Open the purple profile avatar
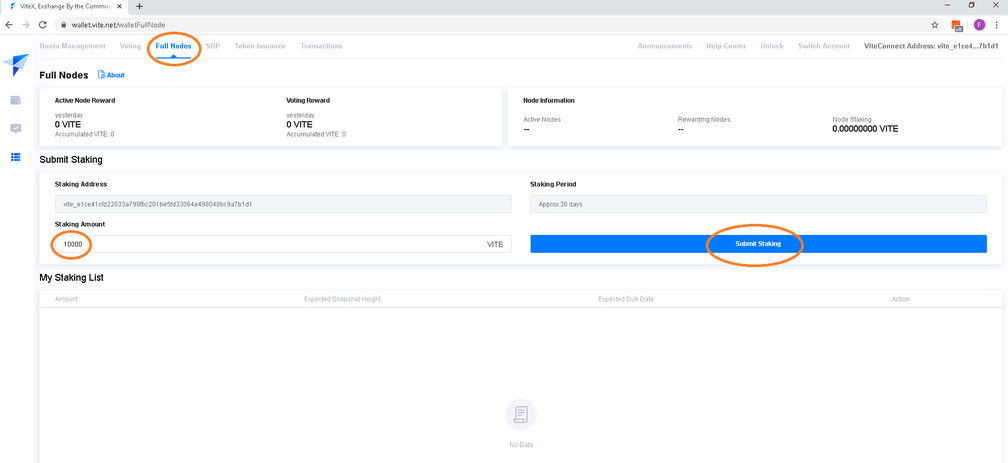This screenshot has width=1008, height=463. point(979,24)
